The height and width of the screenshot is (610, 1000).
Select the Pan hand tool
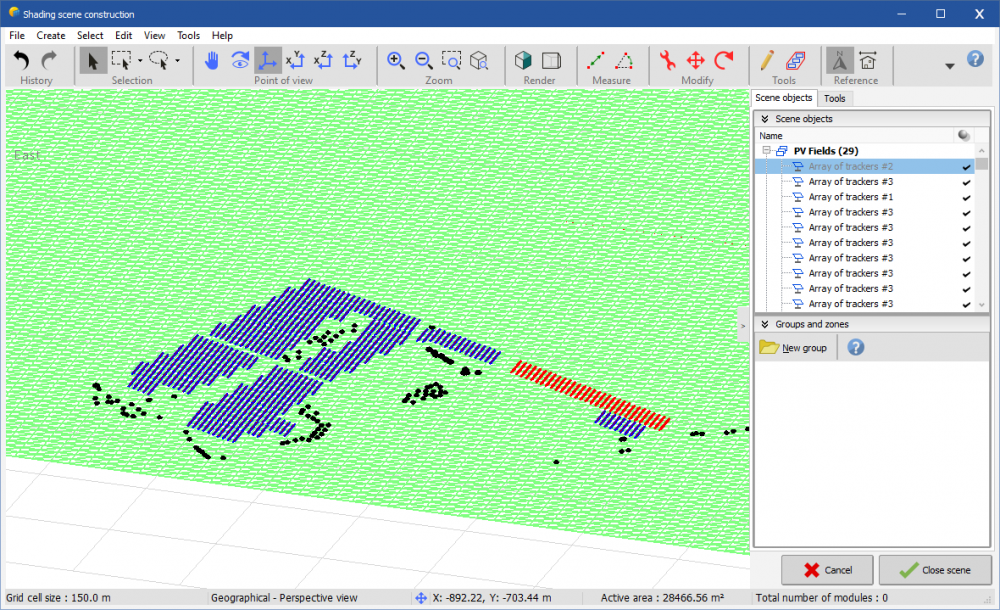[211, 61]
